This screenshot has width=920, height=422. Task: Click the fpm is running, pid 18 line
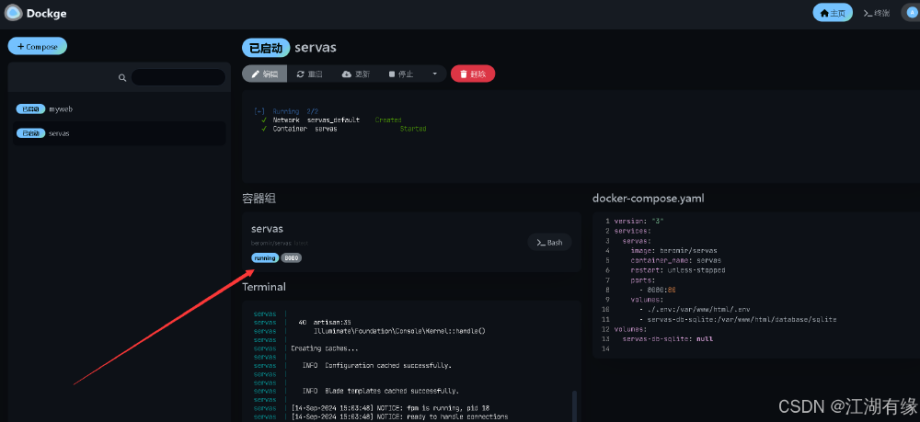[390, 408]
